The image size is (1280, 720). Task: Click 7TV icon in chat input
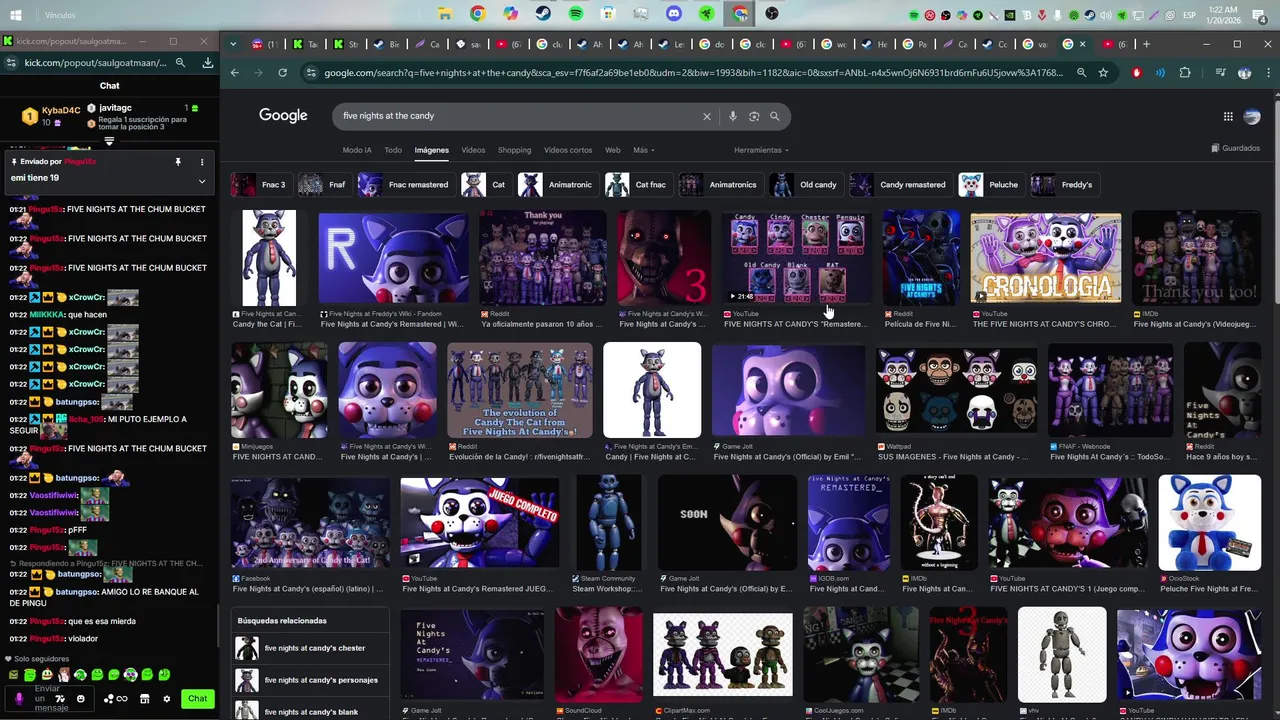click(59, 698)
